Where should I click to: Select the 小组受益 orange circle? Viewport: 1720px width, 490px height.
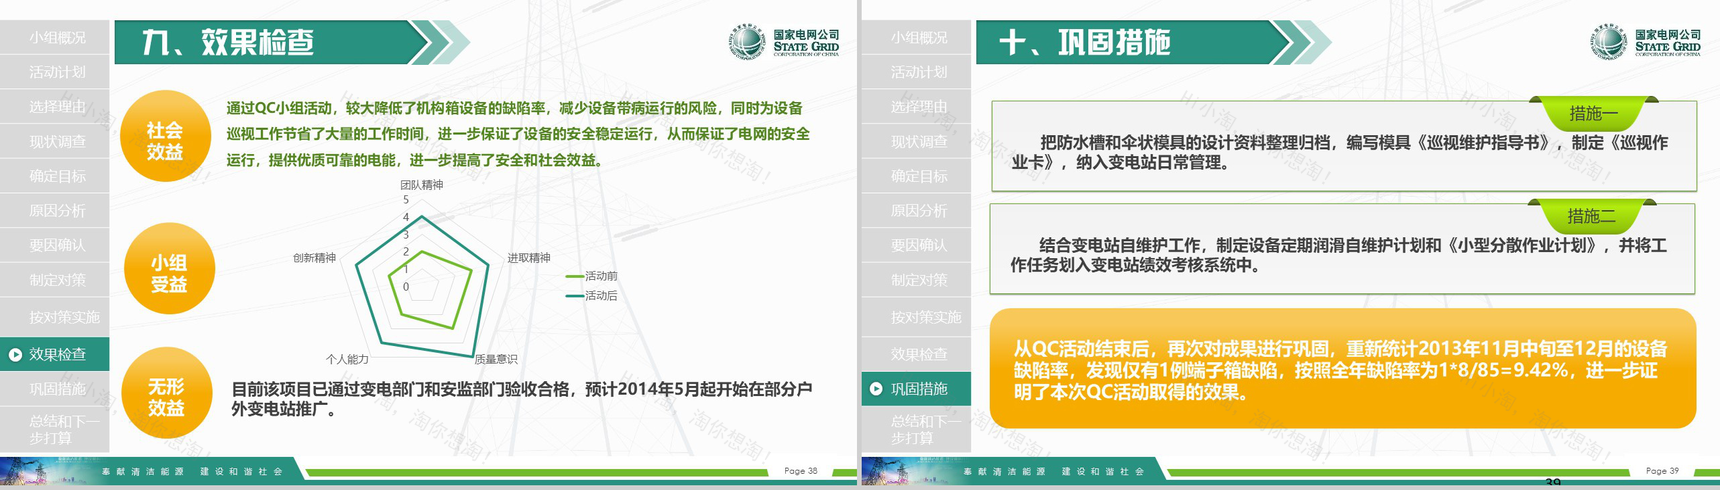[x=169, y=268]
